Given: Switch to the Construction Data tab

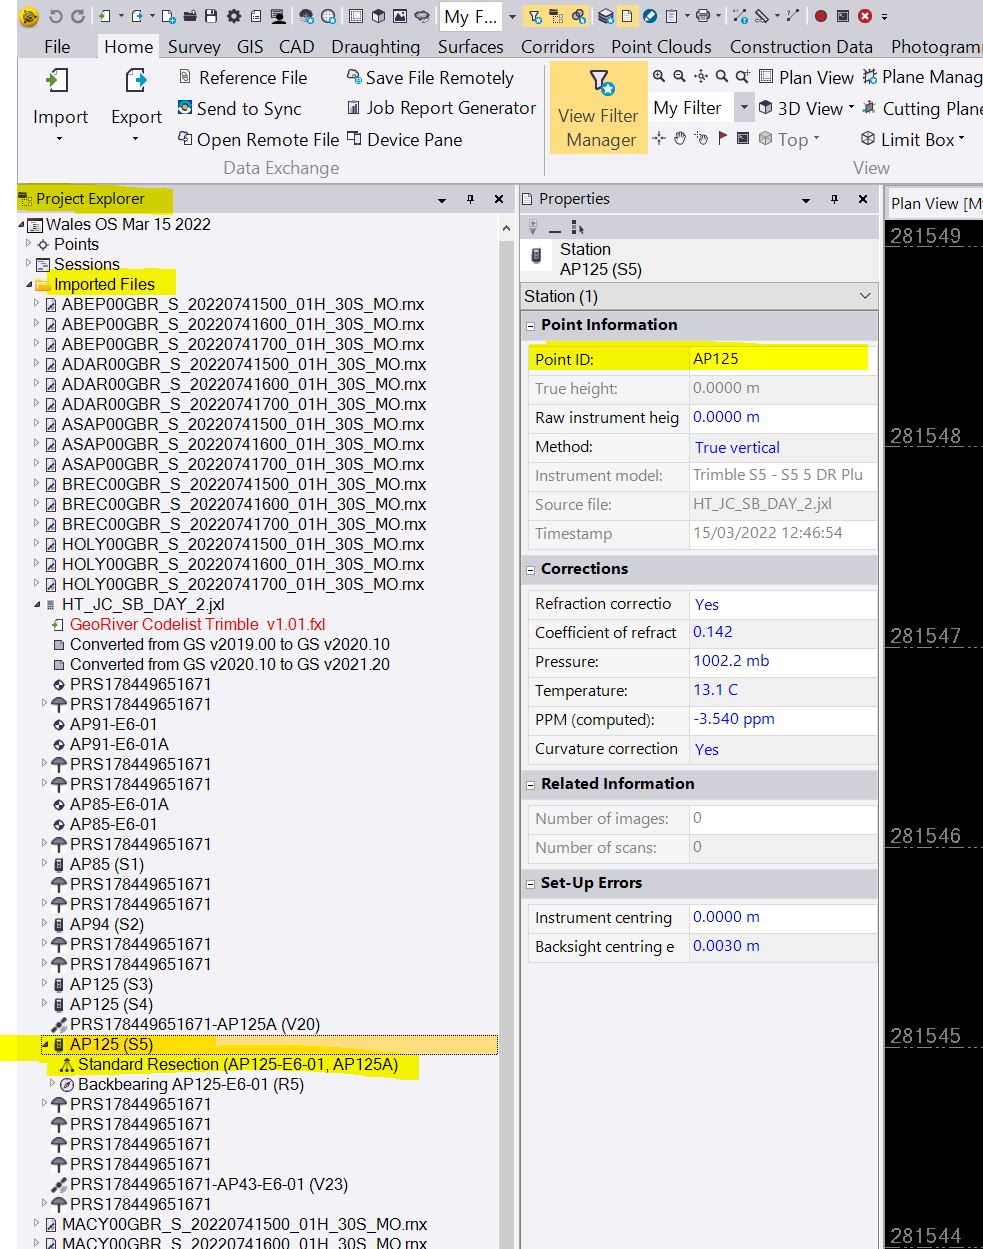Looking at the screenshot, I should coord(801,46).
